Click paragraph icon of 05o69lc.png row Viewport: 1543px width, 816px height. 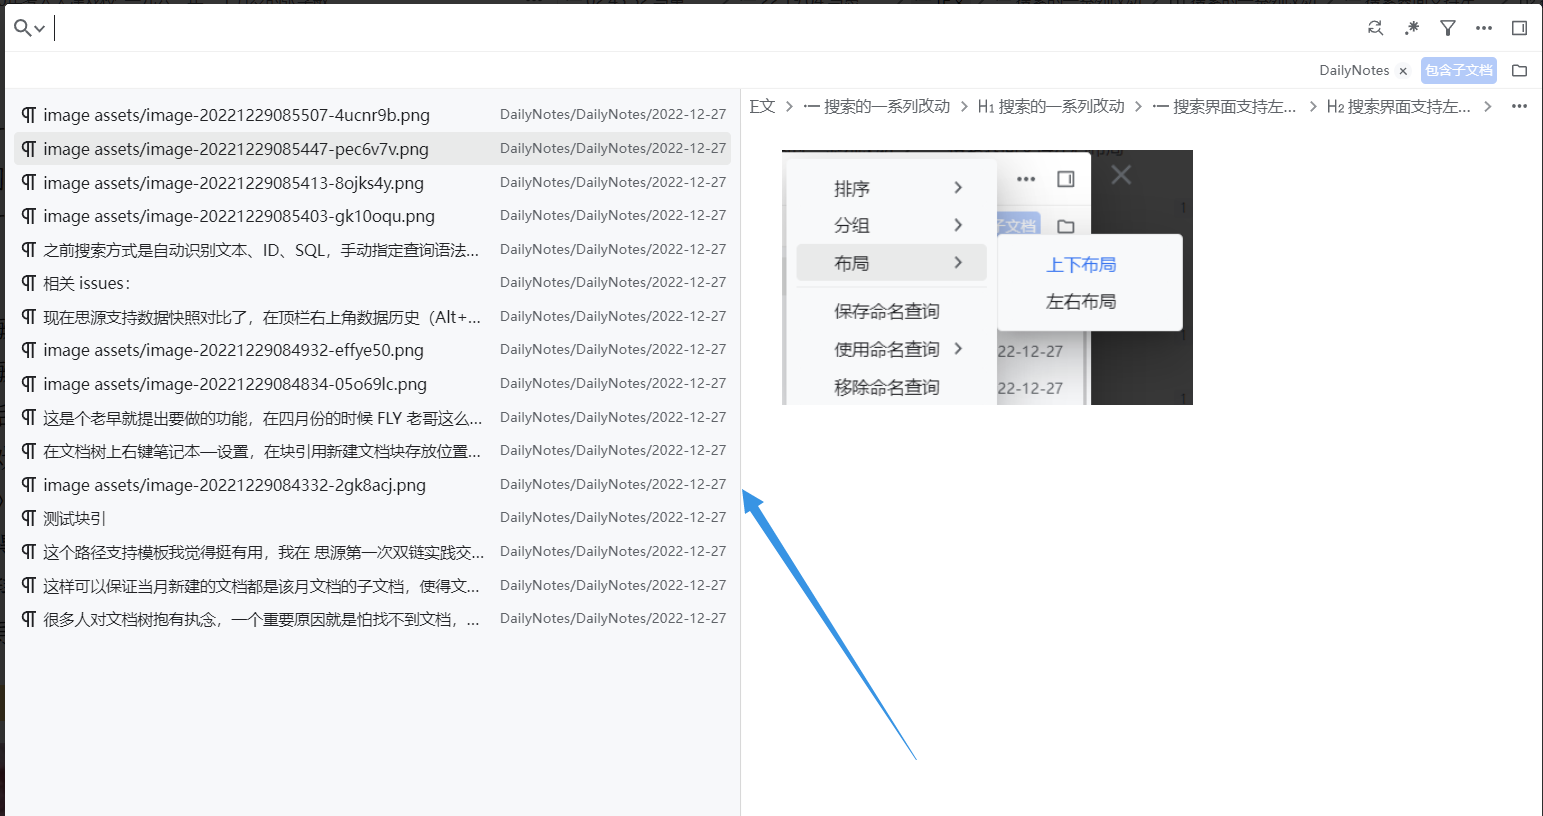pyautogui.click(x=29, y=384)
